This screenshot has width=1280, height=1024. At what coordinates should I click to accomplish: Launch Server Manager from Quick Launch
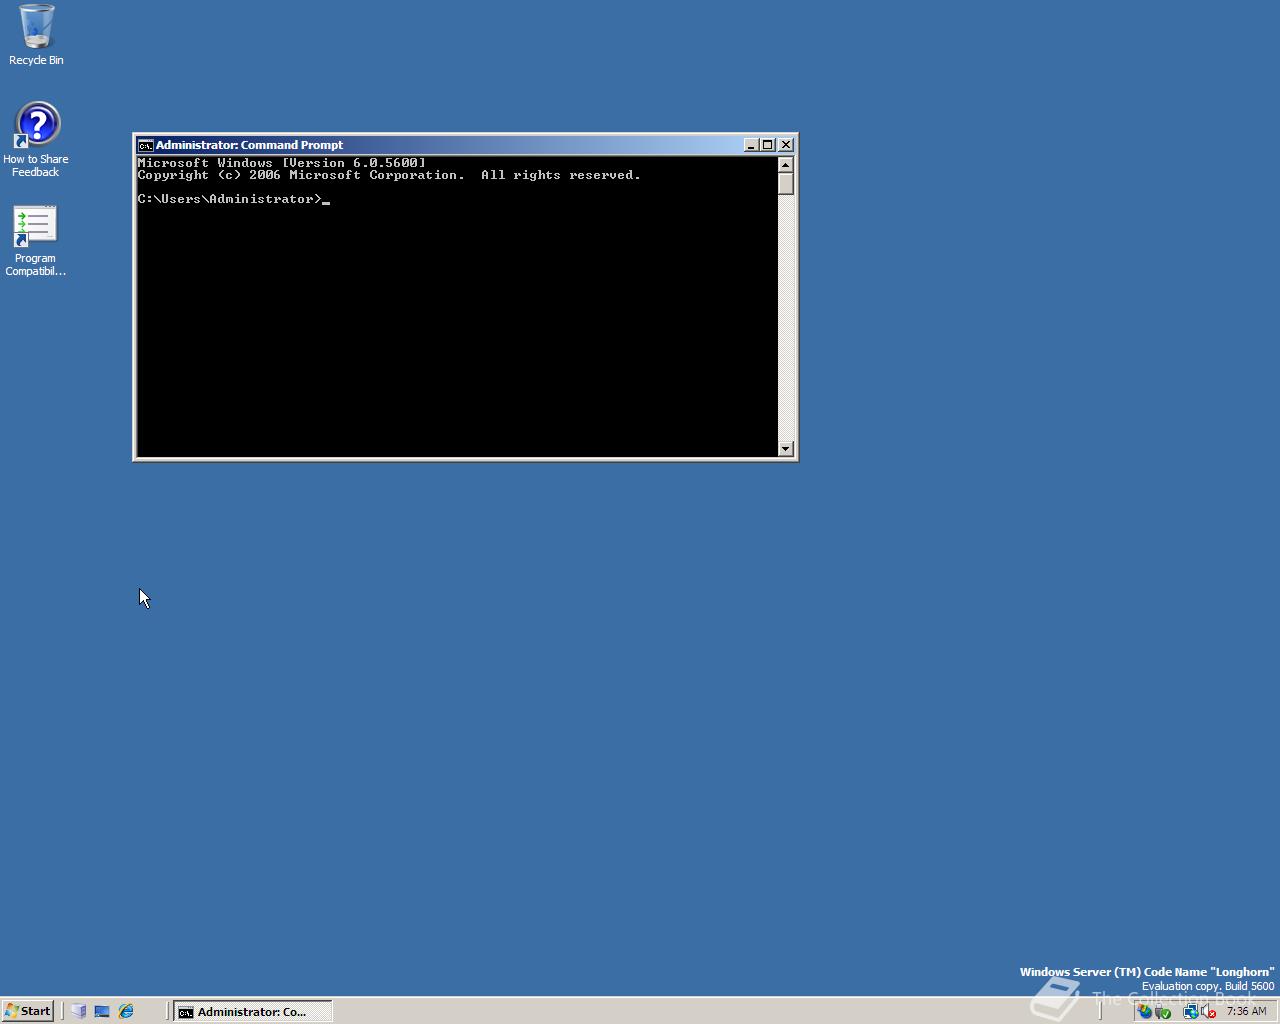[78, 1011]
